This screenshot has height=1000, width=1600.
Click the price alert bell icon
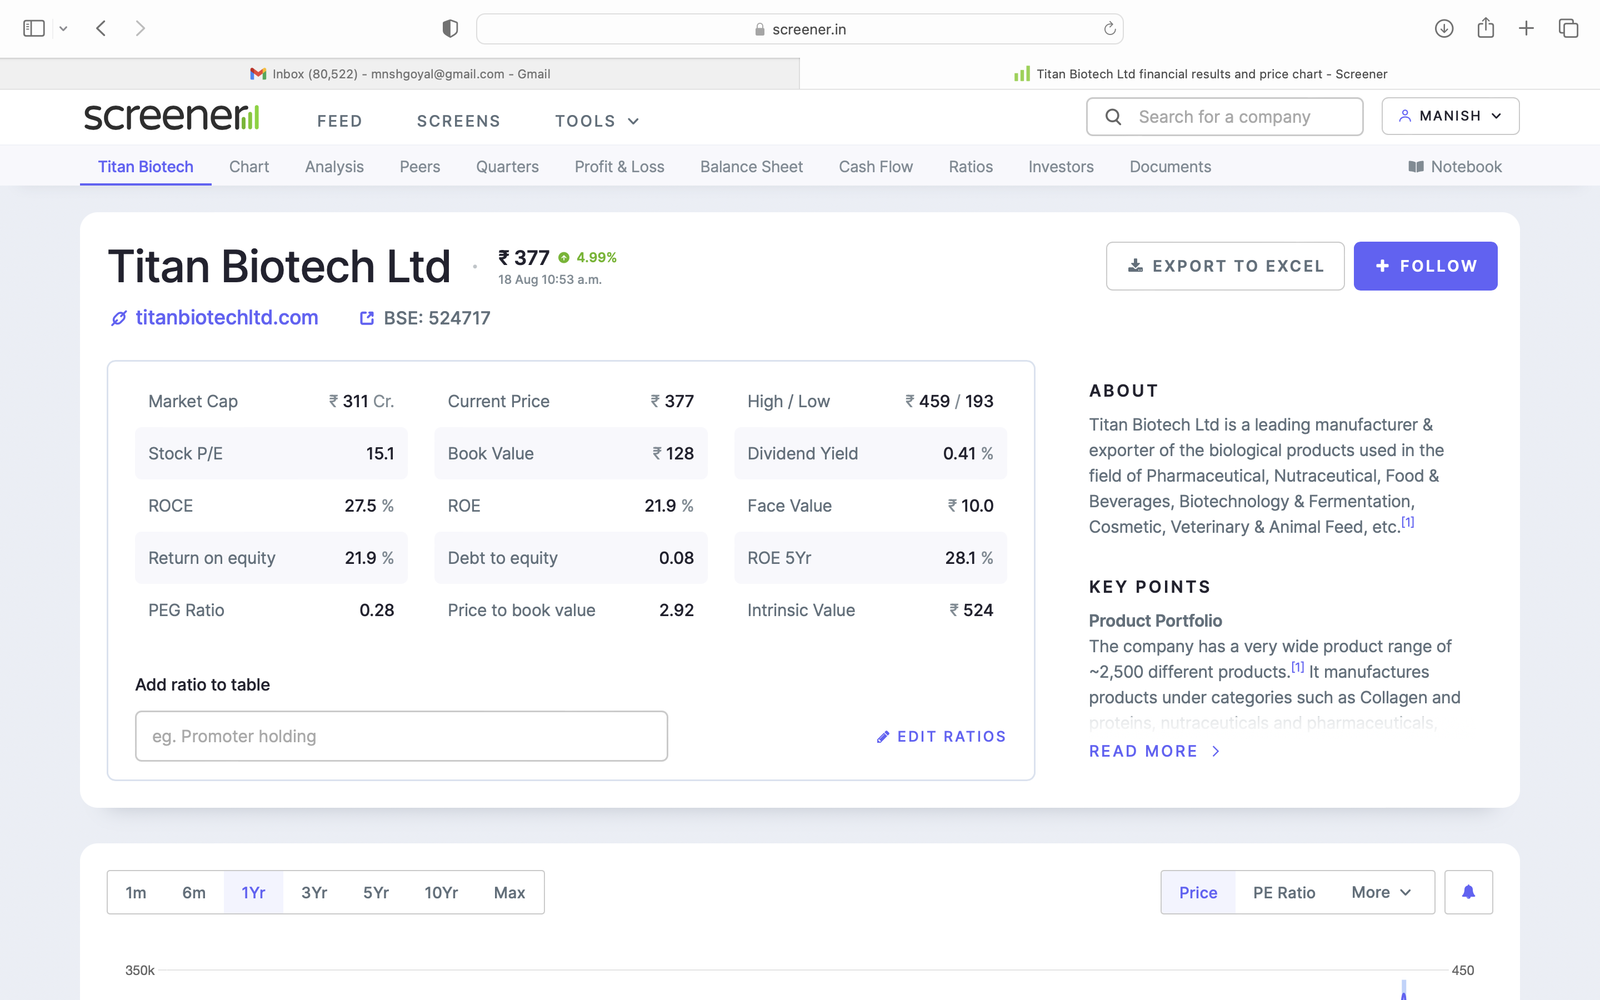point(1468,892)
